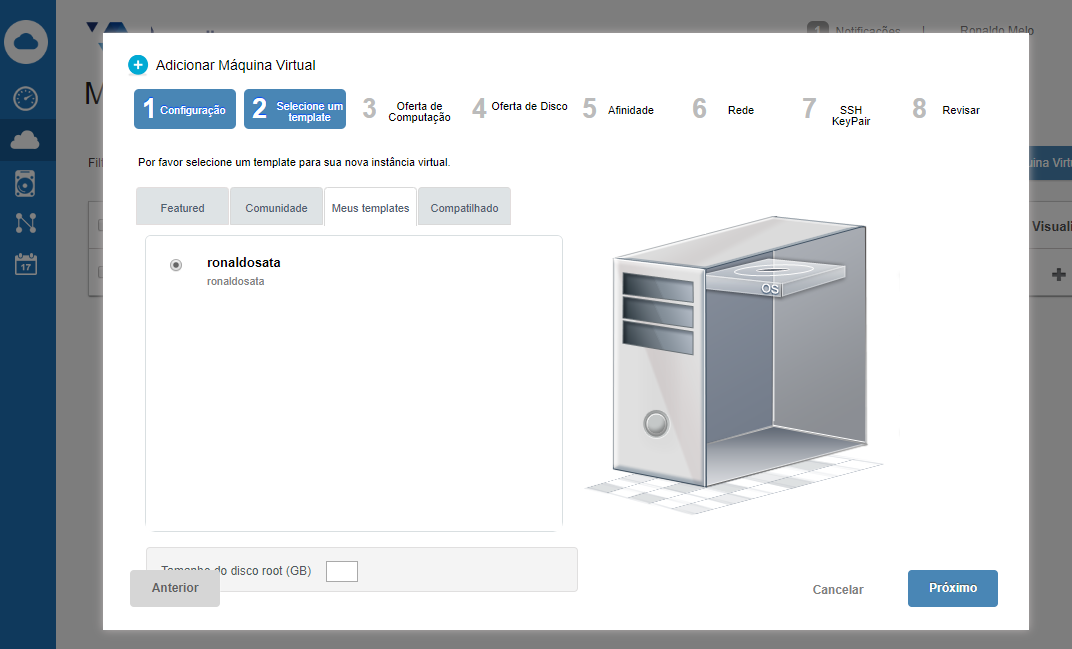
Task: Click the OS disc in the computer illustration
Action: tap(770, 278)
